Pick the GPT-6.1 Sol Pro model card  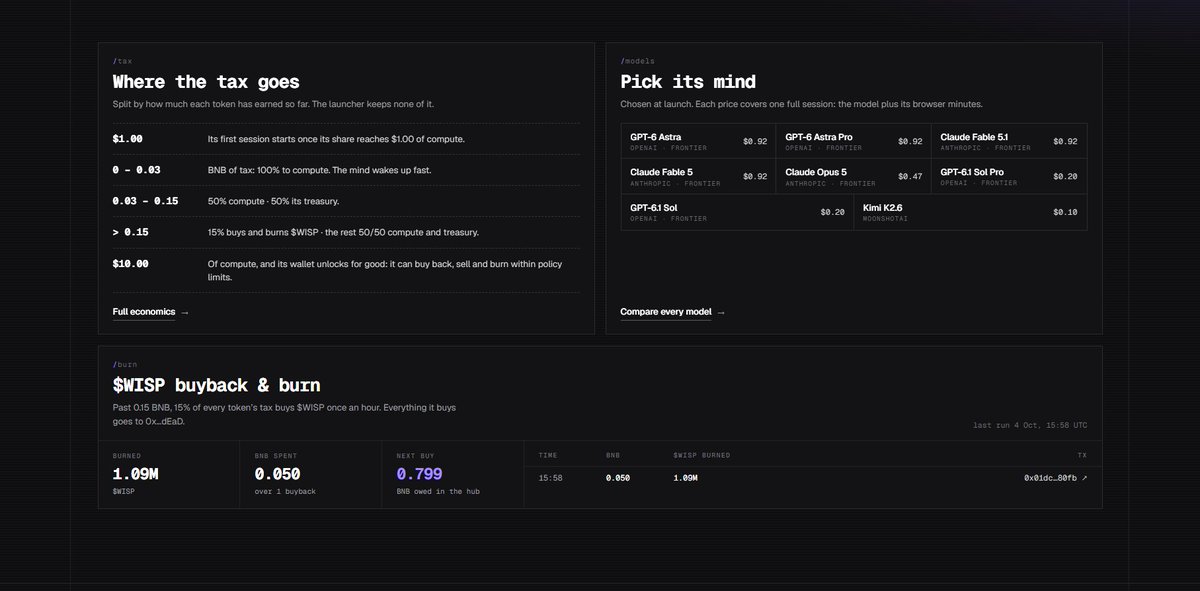[1009, 176]
